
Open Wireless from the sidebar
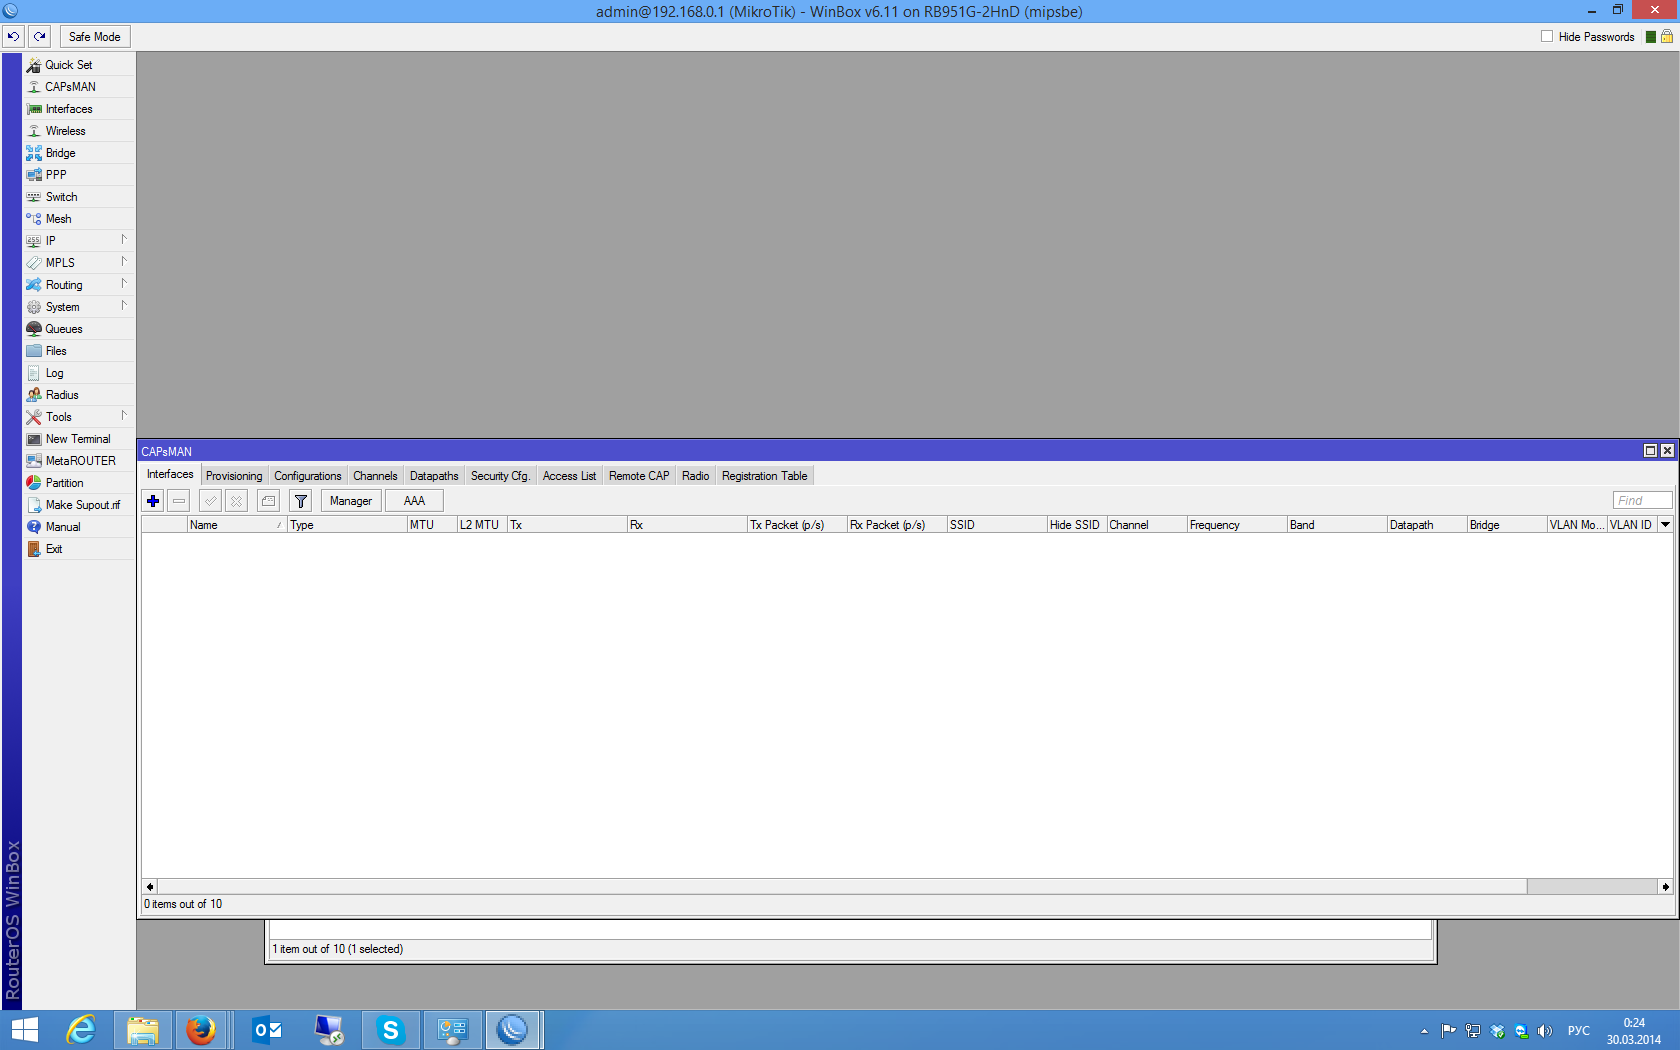79,131
